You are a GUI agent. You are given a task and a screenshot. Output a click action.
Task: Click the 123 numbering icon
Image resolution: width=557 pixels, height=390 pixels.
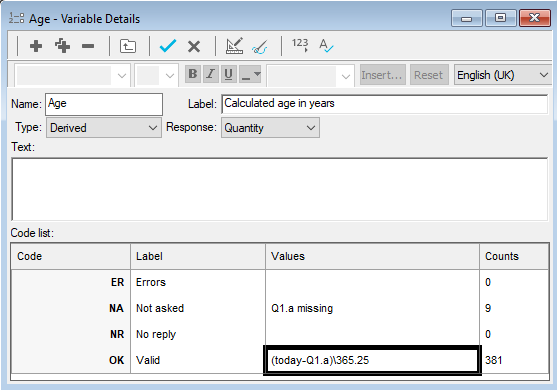[300, 45]
